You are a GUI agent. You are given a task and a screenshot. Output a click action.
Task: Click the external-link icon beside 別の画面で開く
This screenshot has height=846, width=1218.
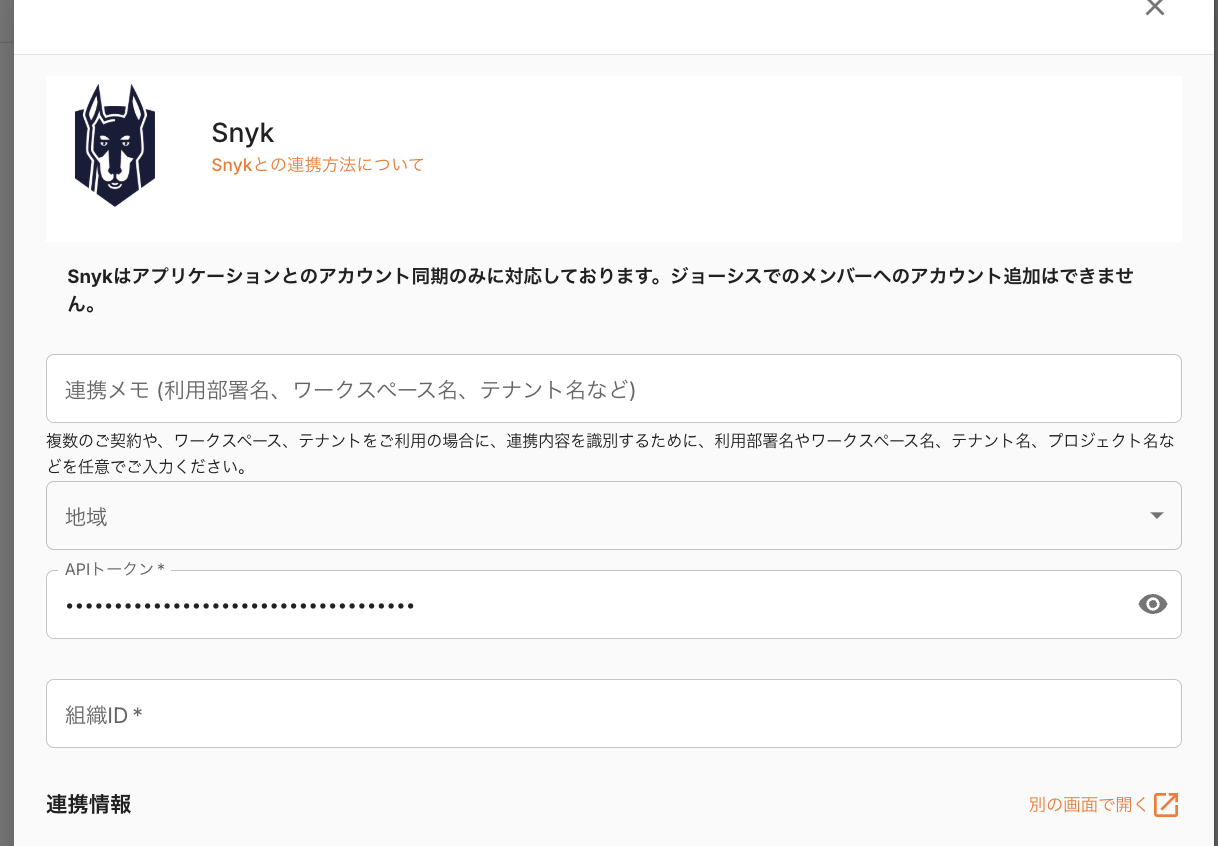pos(1166,805)
